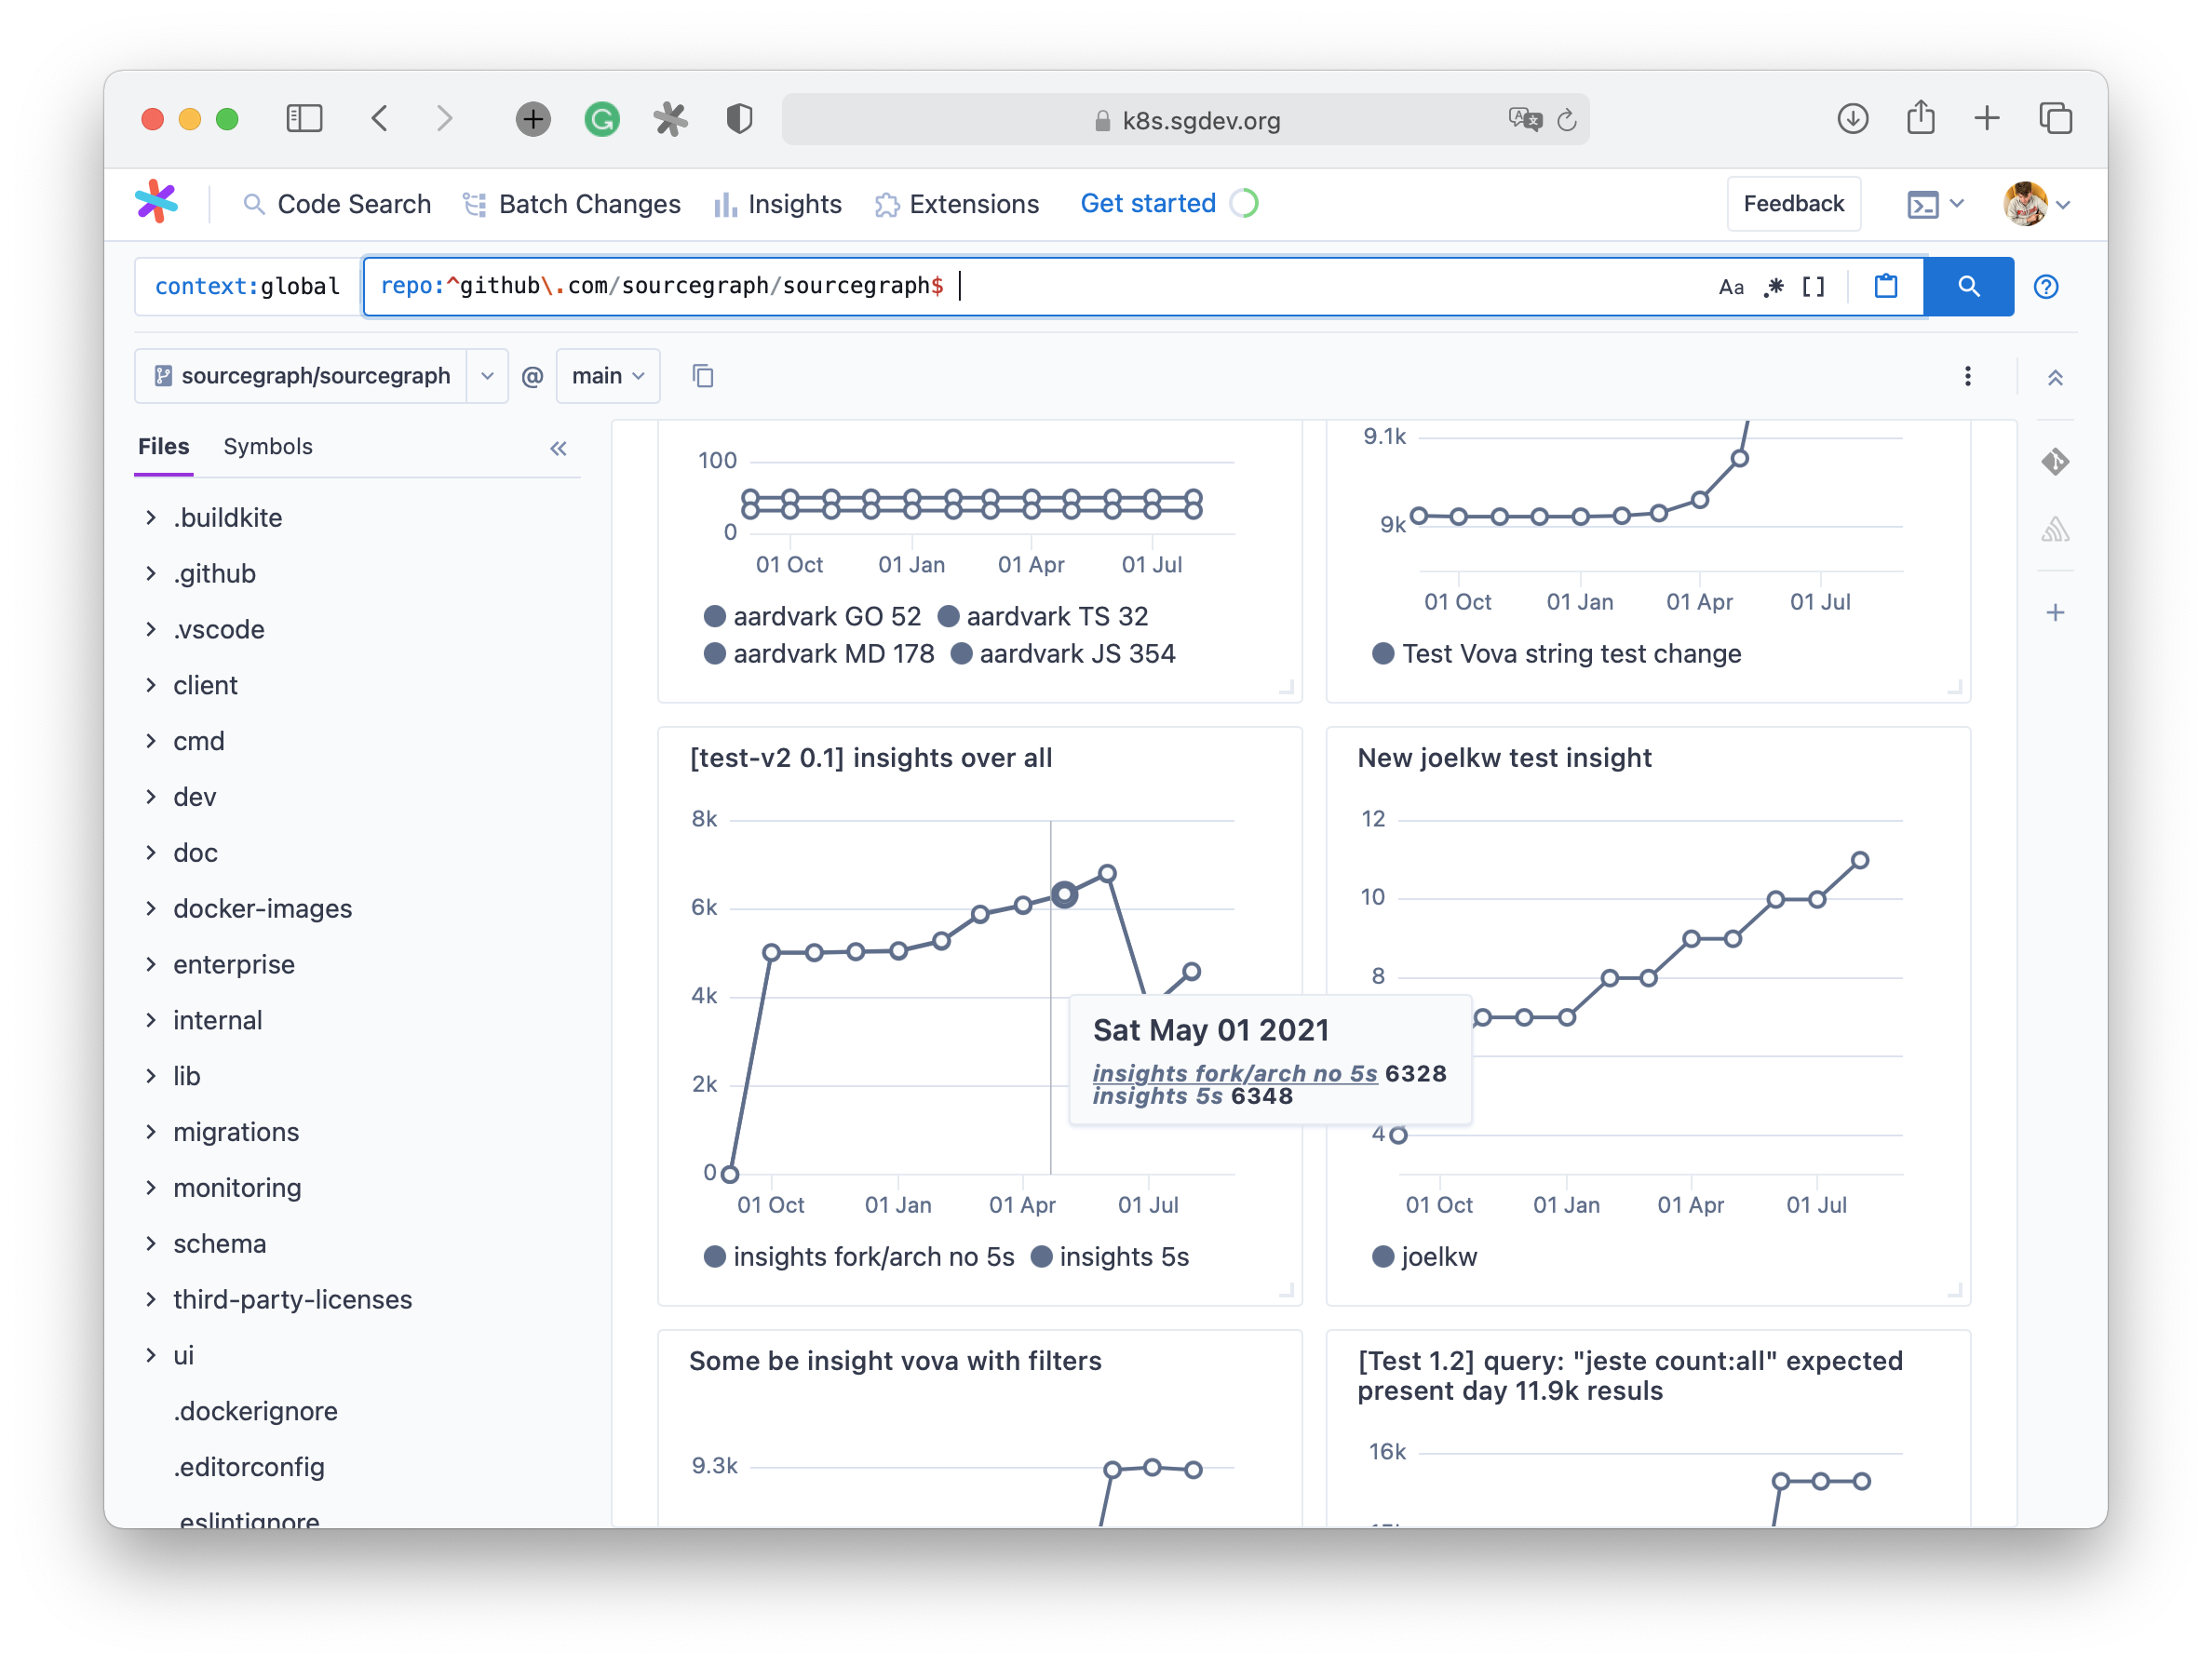Click the Grammarly extension icon

coord(602,119)
